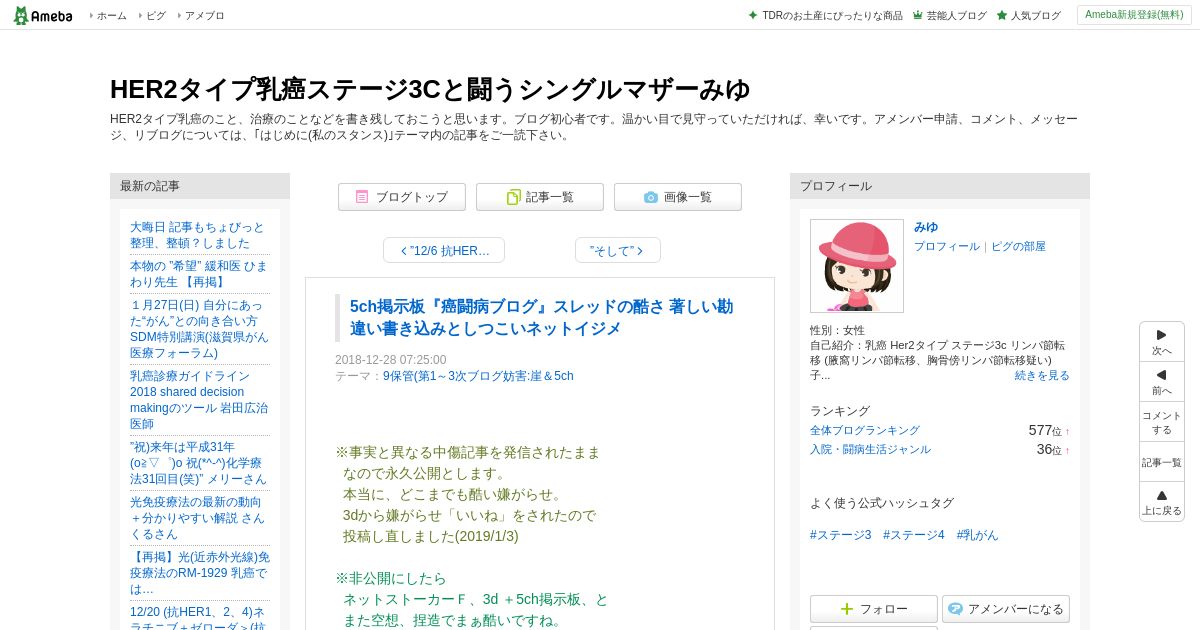Jump to previous with 前へ arrow
The image size is (1200, 630).
1162,382
